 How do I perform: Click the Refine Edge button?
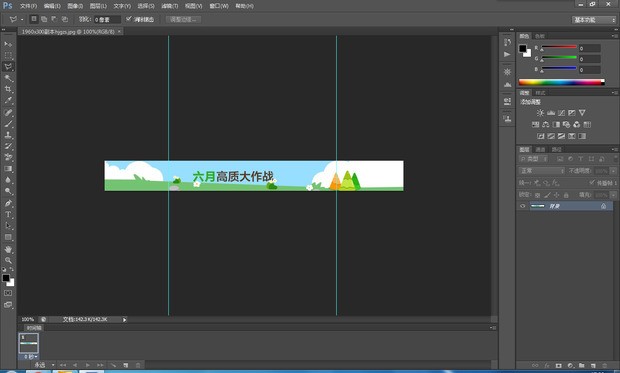coord(183,19)
